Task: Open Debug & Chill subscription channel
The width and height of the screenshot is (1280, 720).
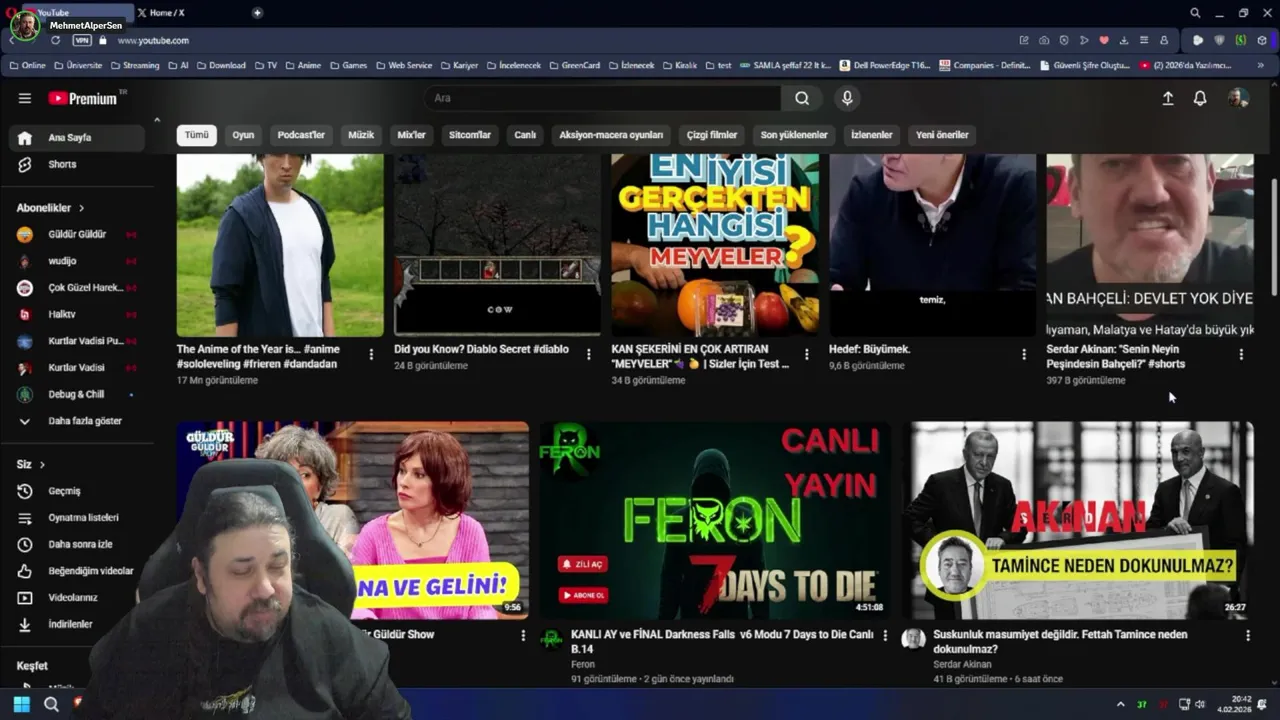Action: click(x=77, y=394)
